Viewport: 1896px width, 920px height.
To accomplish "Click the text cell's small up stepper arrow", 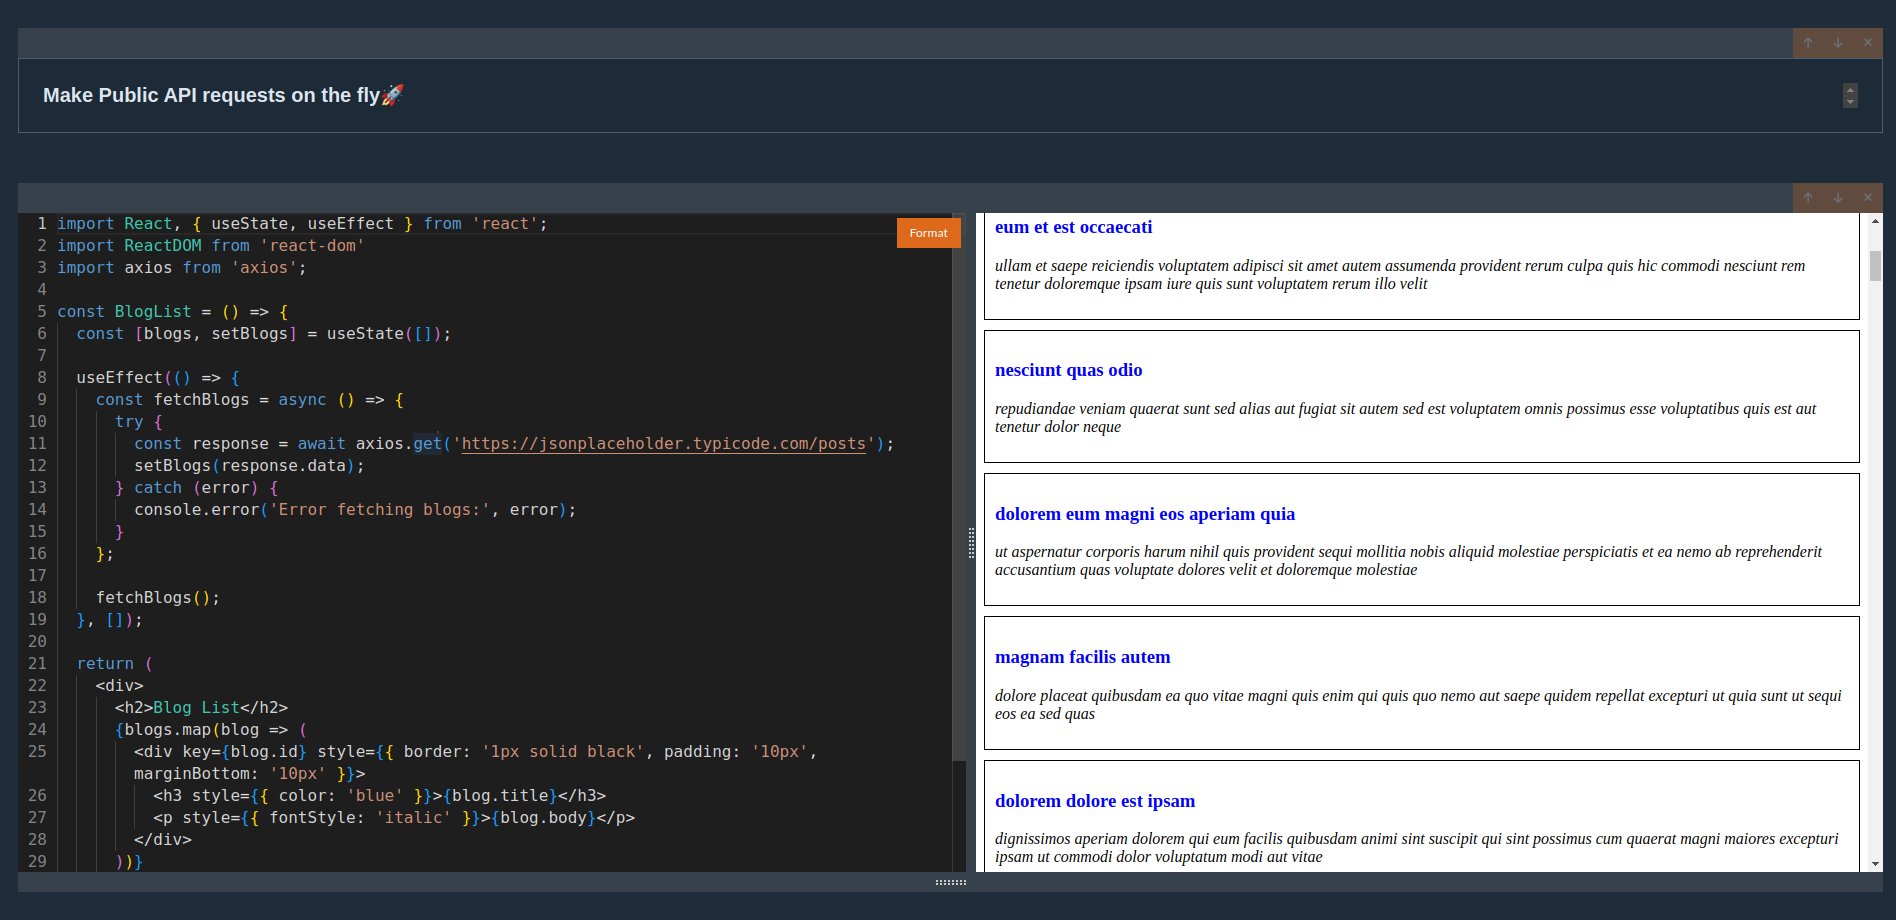I will click(x=1850, y=90).
